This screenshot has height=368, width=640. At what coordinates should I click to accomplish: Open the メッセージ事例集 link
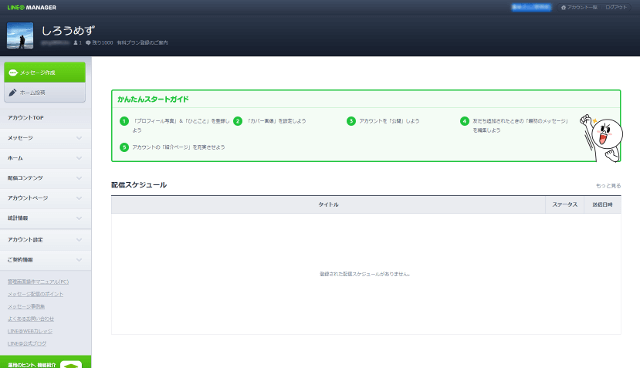(26, 306)
